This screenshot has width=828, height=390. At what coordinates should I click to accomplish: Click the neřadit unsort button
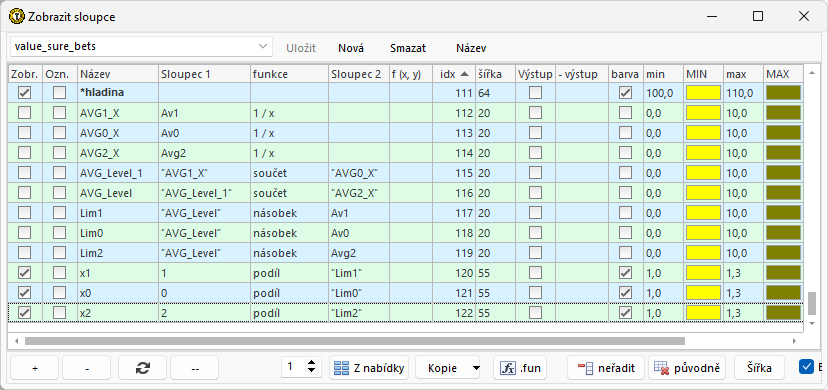pyautogui.click(x=607, y=368)
